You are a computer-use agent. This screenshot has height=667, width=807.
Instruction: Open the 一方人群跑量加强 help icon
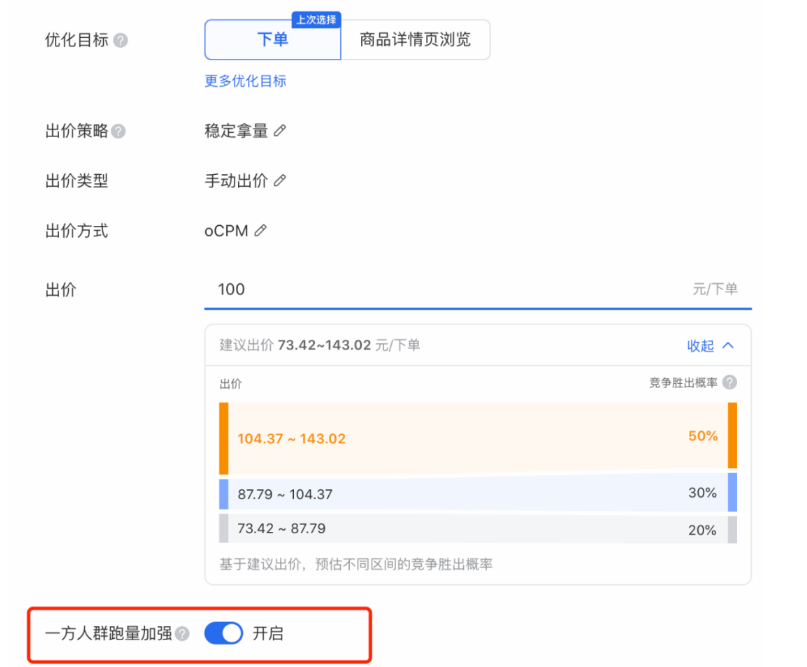pos(182,633)
